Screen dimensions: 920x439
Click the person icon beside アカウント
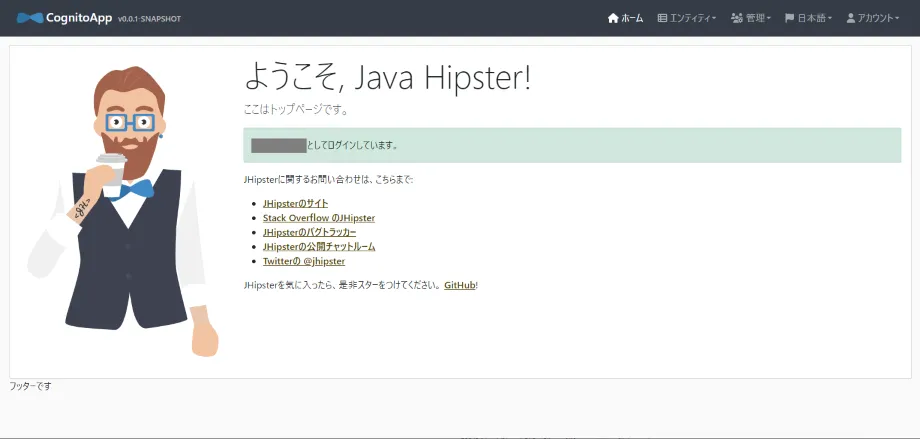click(x=851, y=18)
